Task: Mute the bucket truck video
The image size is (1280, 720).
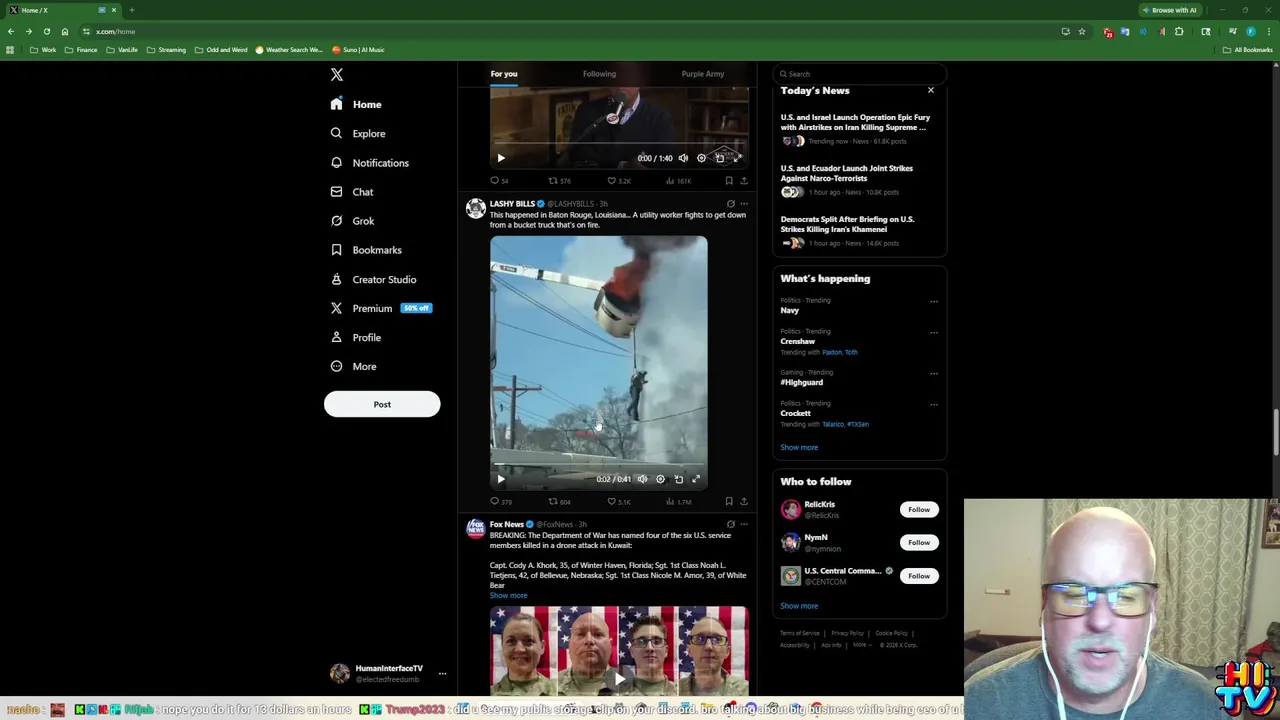Action: click(642, 479)
